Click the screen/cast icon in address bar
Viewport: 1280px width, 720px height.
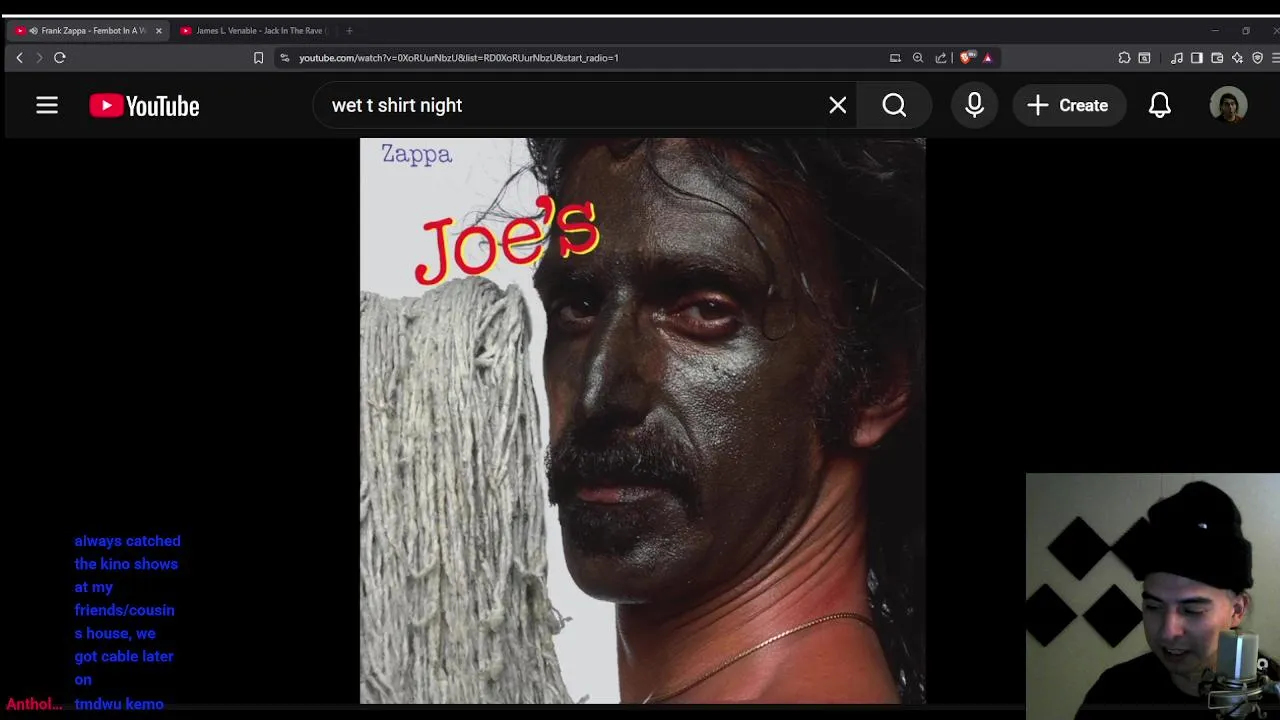(x=895, y=58)
